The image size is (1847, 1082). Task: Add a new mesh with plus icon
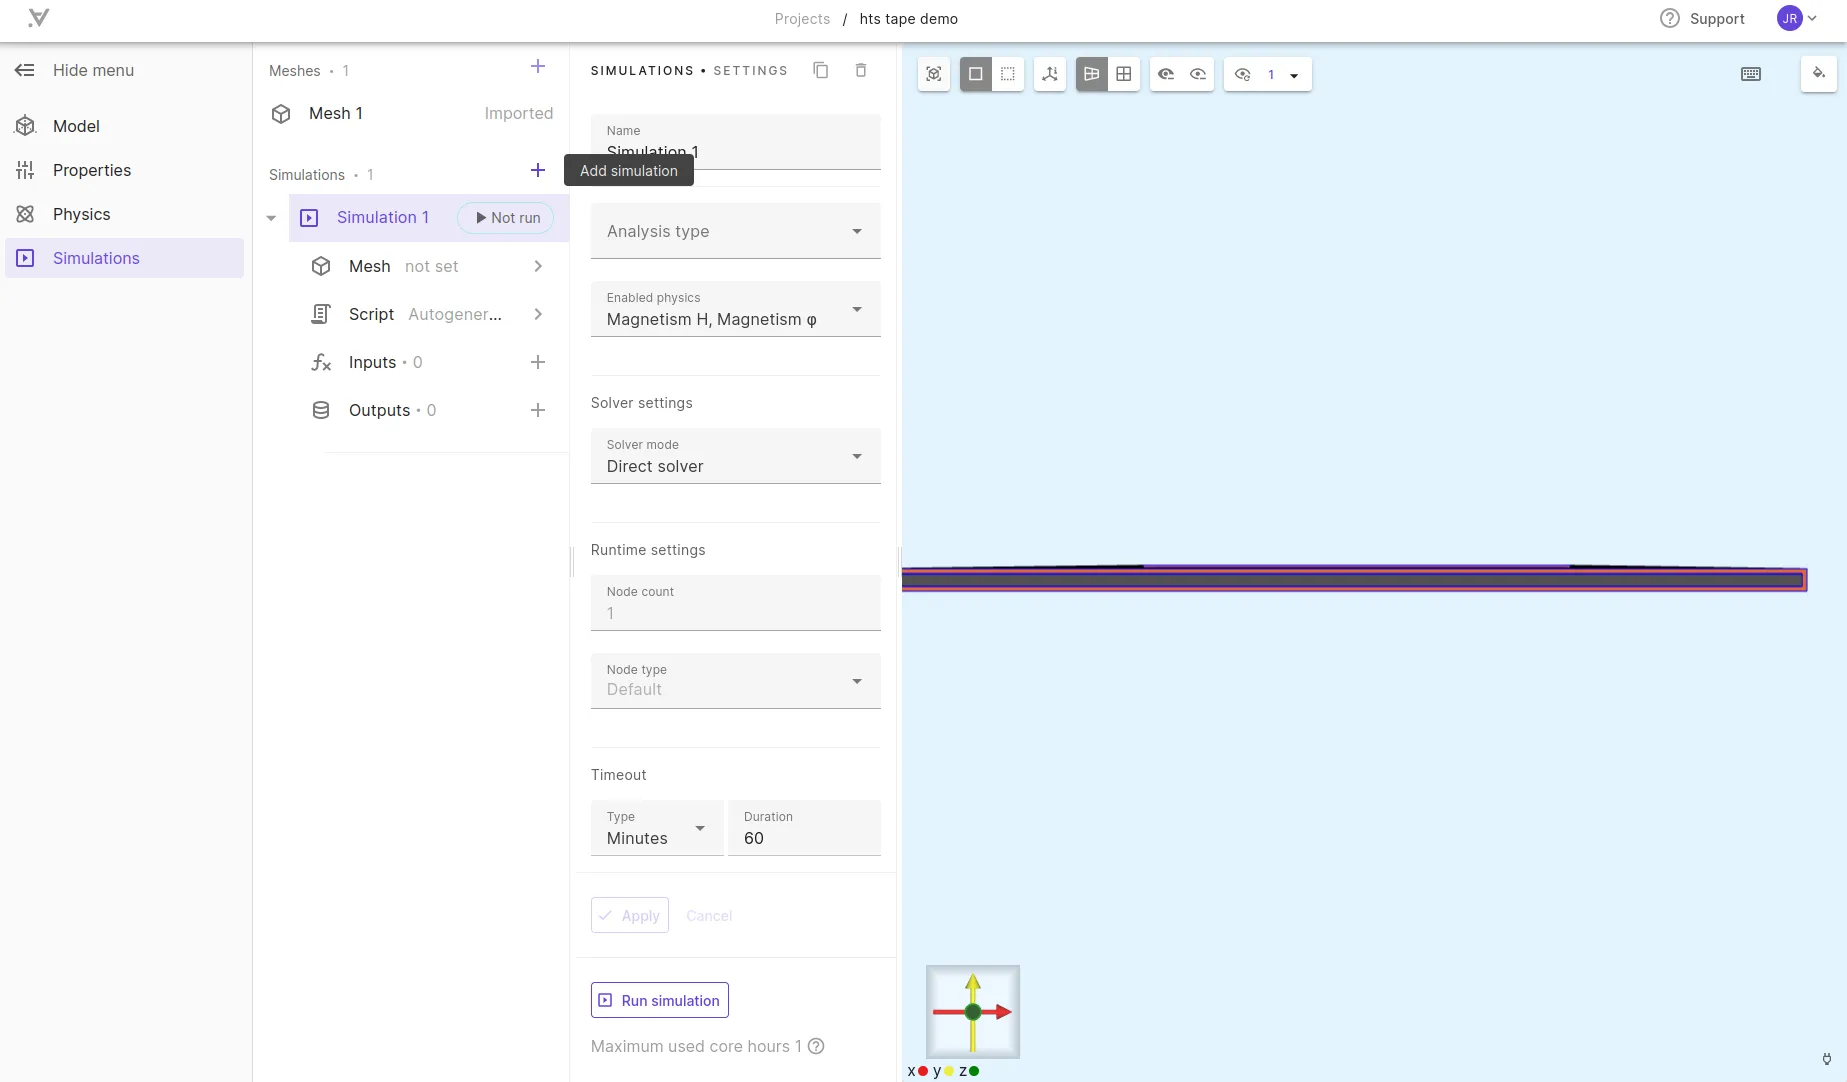(538, 67)
